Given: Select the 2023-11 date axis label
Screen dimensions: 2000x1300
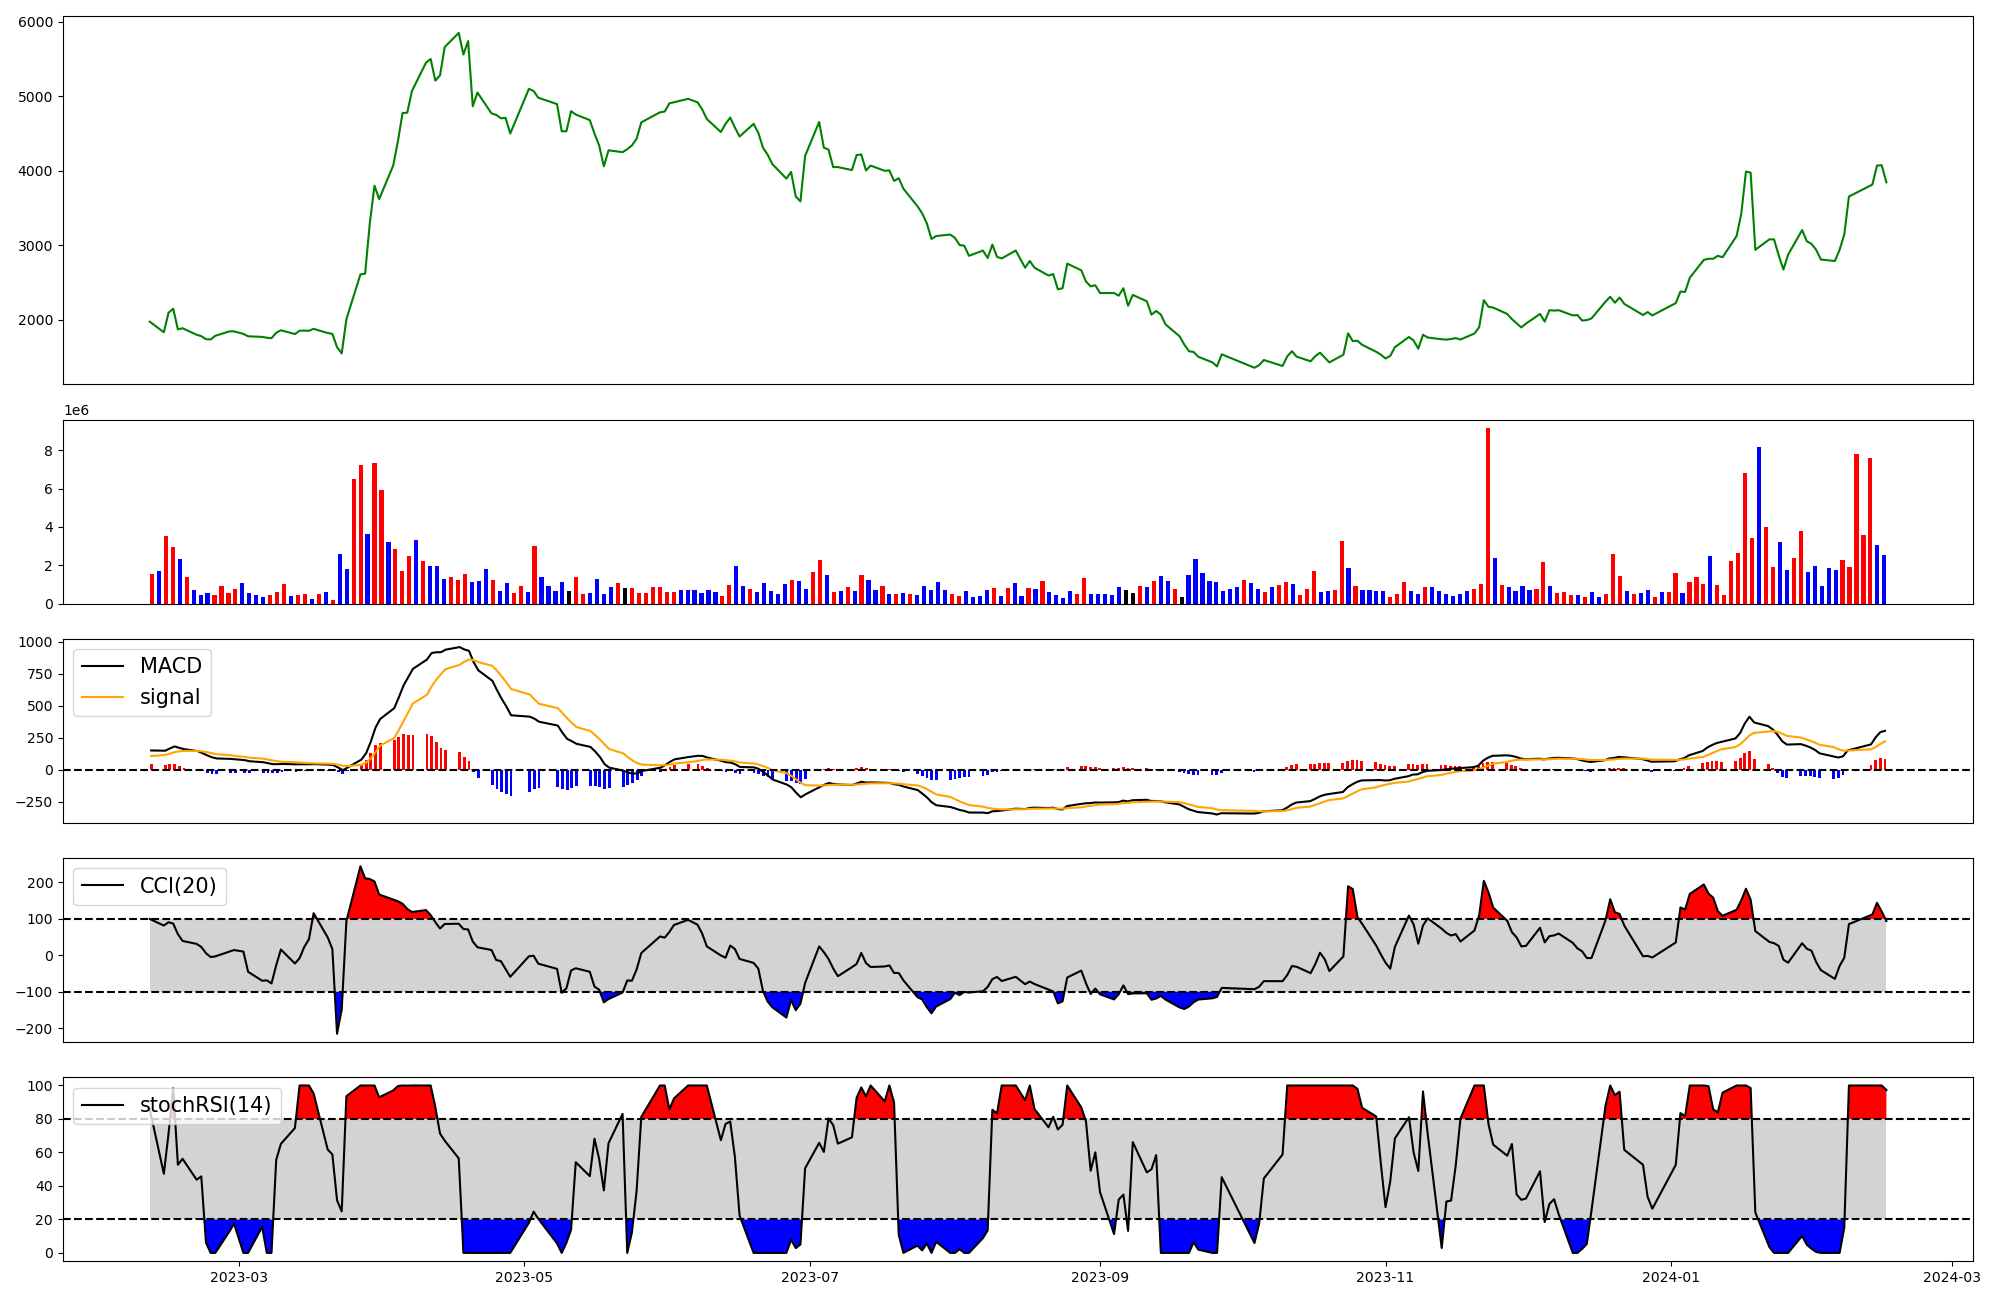Looking at the screenshot, I should (x=1385, y=1276).
